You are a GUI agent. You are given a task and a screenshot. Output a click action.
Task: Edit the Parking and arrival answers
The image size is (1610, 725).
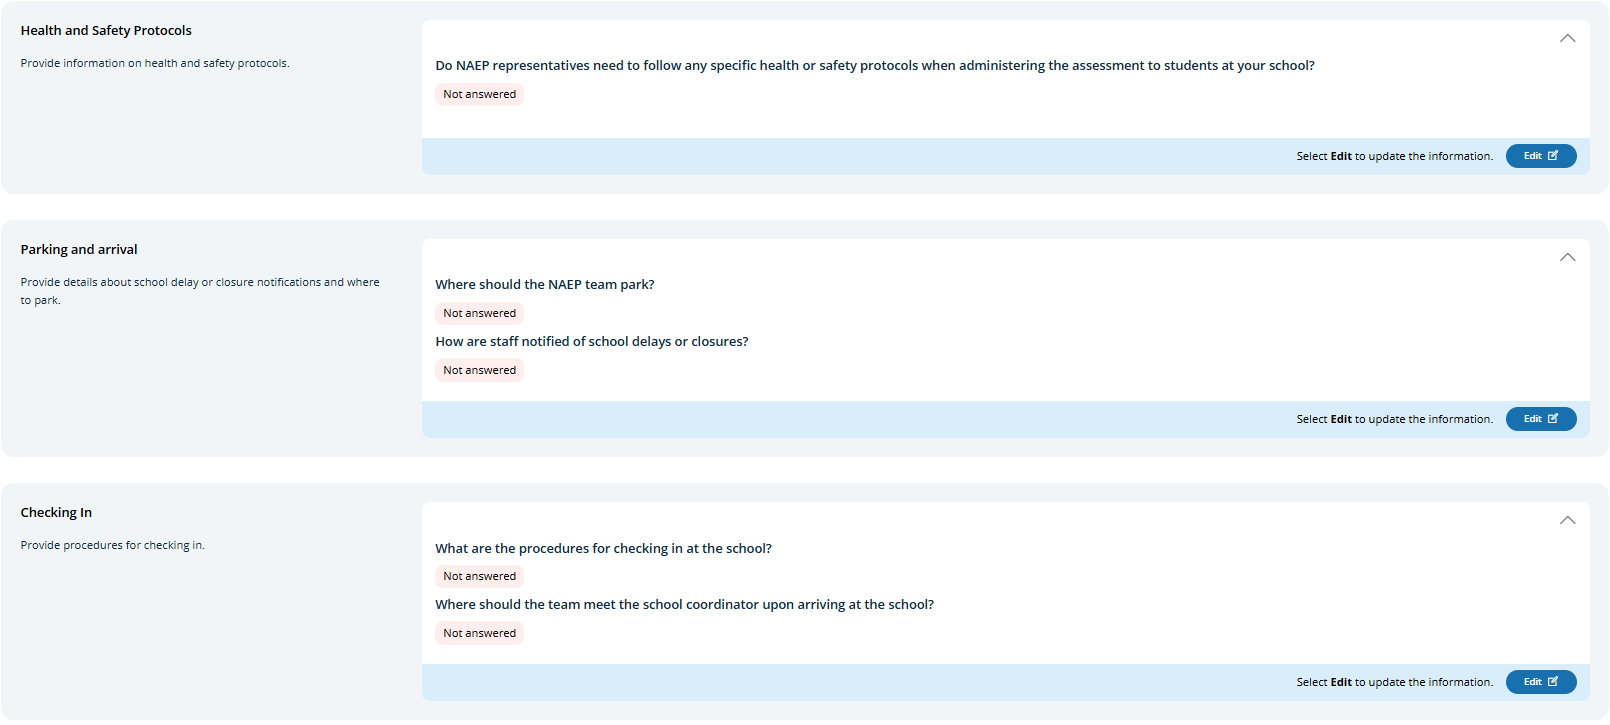click(1540, 419)
